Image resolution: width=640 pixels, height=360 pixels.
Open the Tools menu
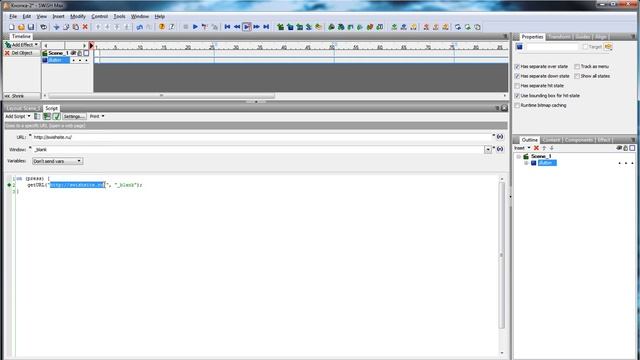tap(119, 16)
